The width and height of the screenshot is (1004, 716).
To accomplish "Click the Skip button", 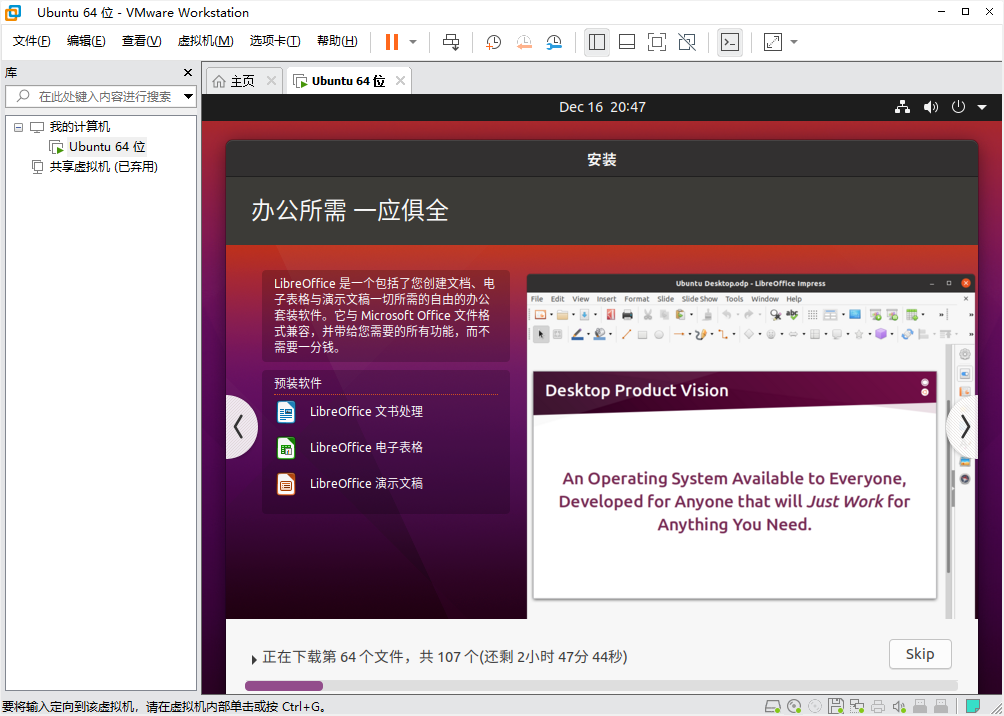I will [x=920, y=654].
